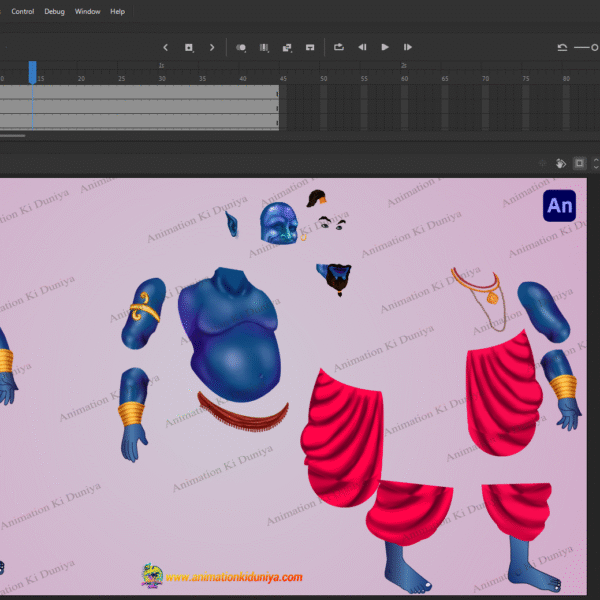600x600 pixels.
Task: Select the middle layer's end frame at 45
Action: (277, 108)
